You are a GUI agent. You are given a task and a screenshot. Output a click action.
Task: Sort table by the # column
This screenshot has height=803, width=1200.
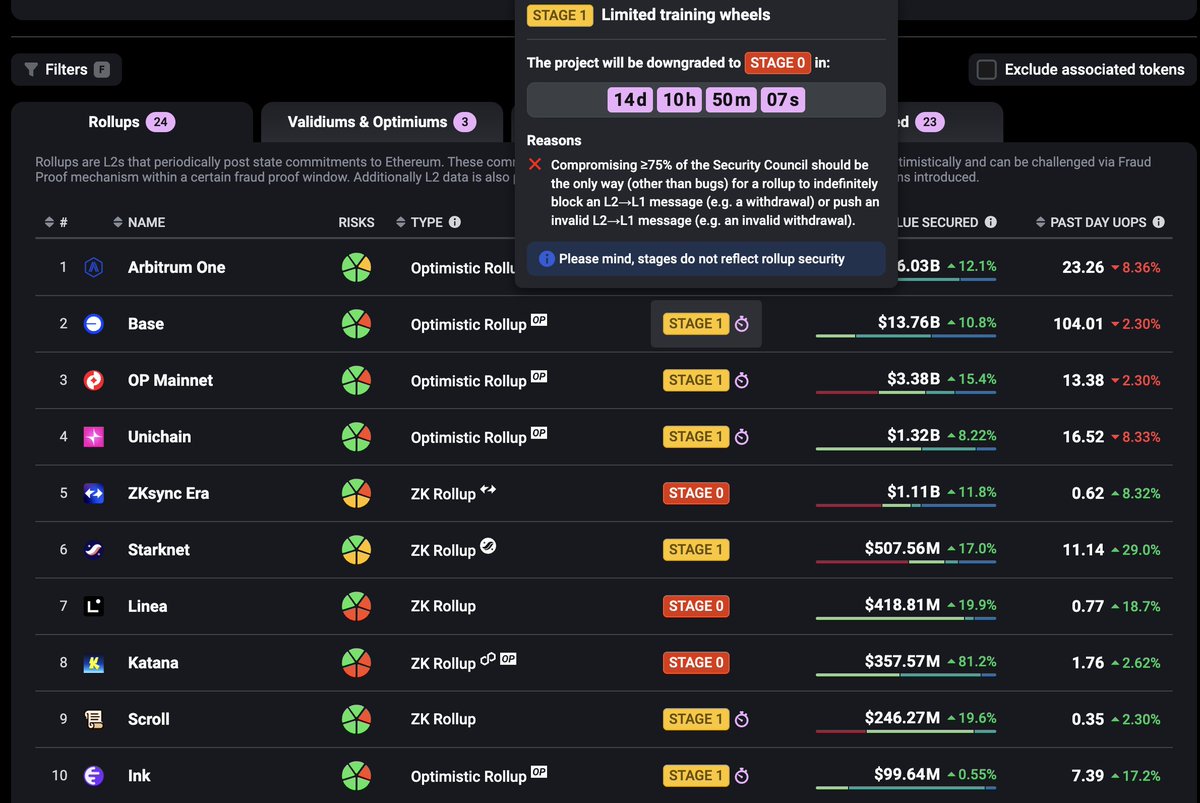click(56, 222)
